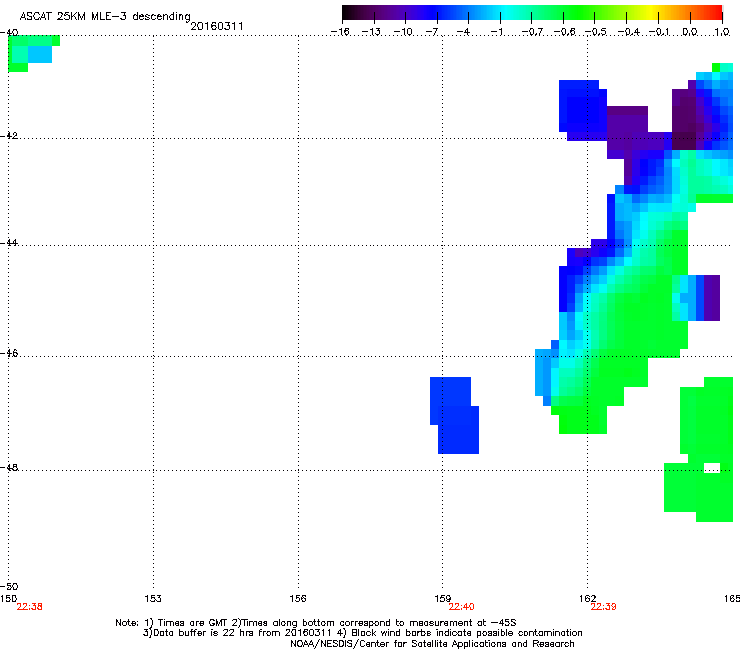
Task: Click the red 22:40 time stamp
Action: click(x=462, y=607)
